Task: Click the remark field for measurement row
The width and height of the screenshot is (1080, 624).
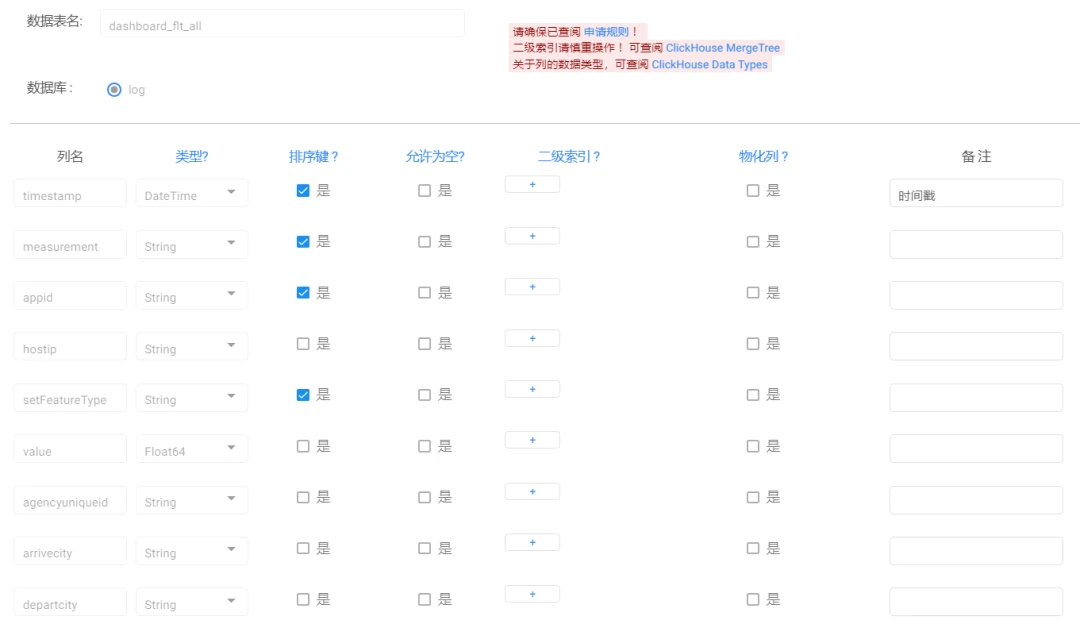Action: point(976,245)
